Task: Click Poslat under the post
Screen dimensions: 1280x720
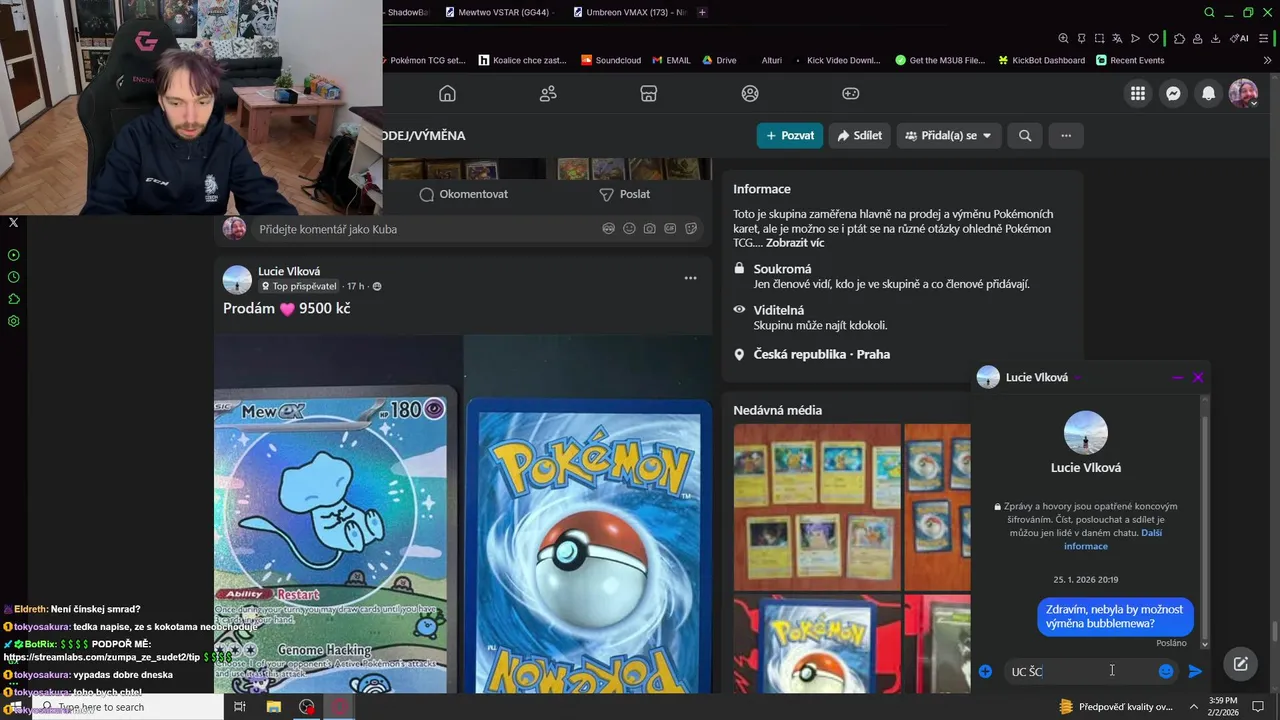Action: click(624, 194)
